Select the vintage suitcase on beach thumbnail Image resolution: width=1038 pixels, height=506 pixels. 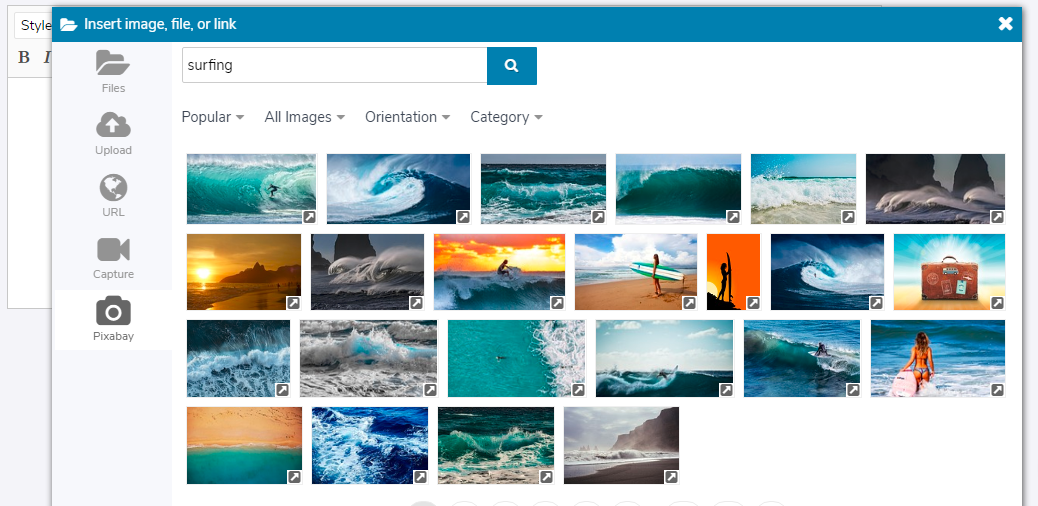tap(949, 272)
